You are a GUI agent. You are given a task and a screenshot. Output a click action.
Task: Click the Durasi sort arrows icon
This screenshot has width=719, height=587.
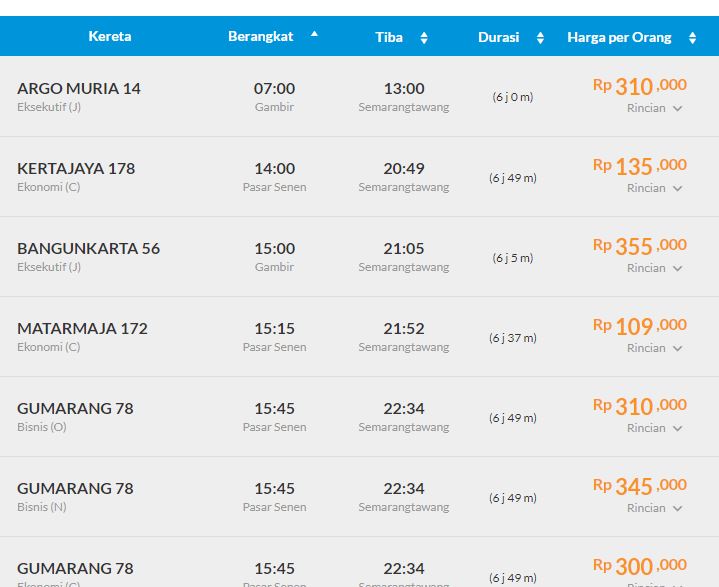[x=540, y=38]
